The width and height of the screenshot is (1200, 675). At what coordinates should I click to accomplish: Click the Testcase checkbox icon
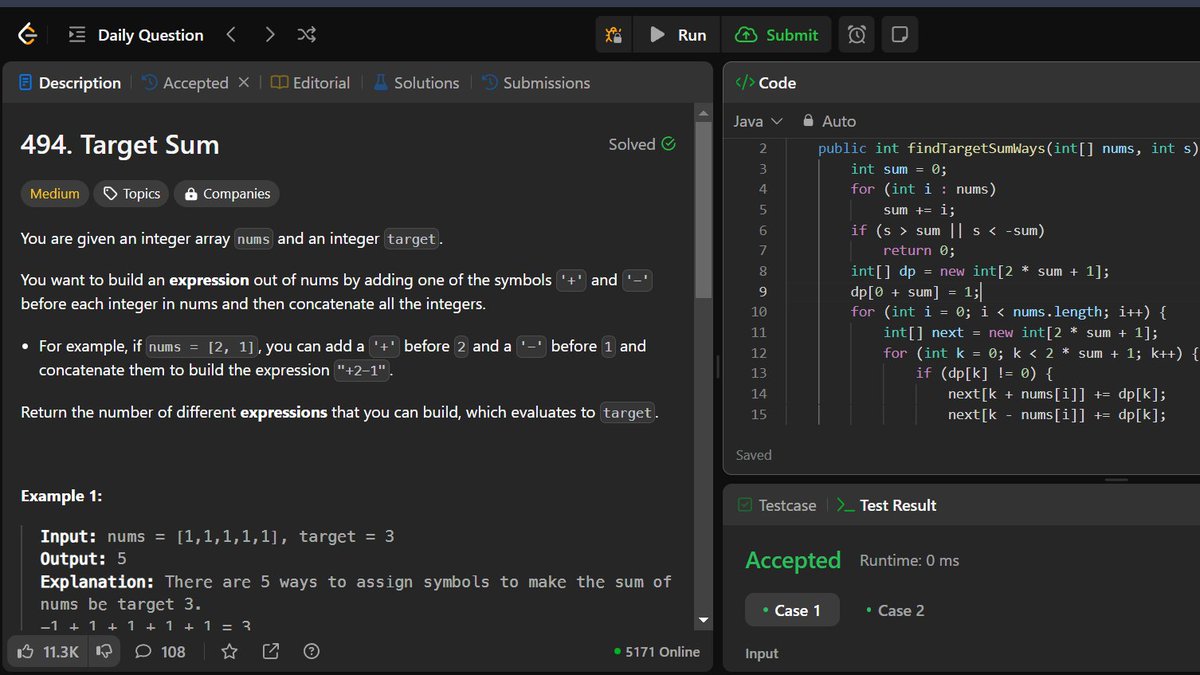click(x=744, y=505)
